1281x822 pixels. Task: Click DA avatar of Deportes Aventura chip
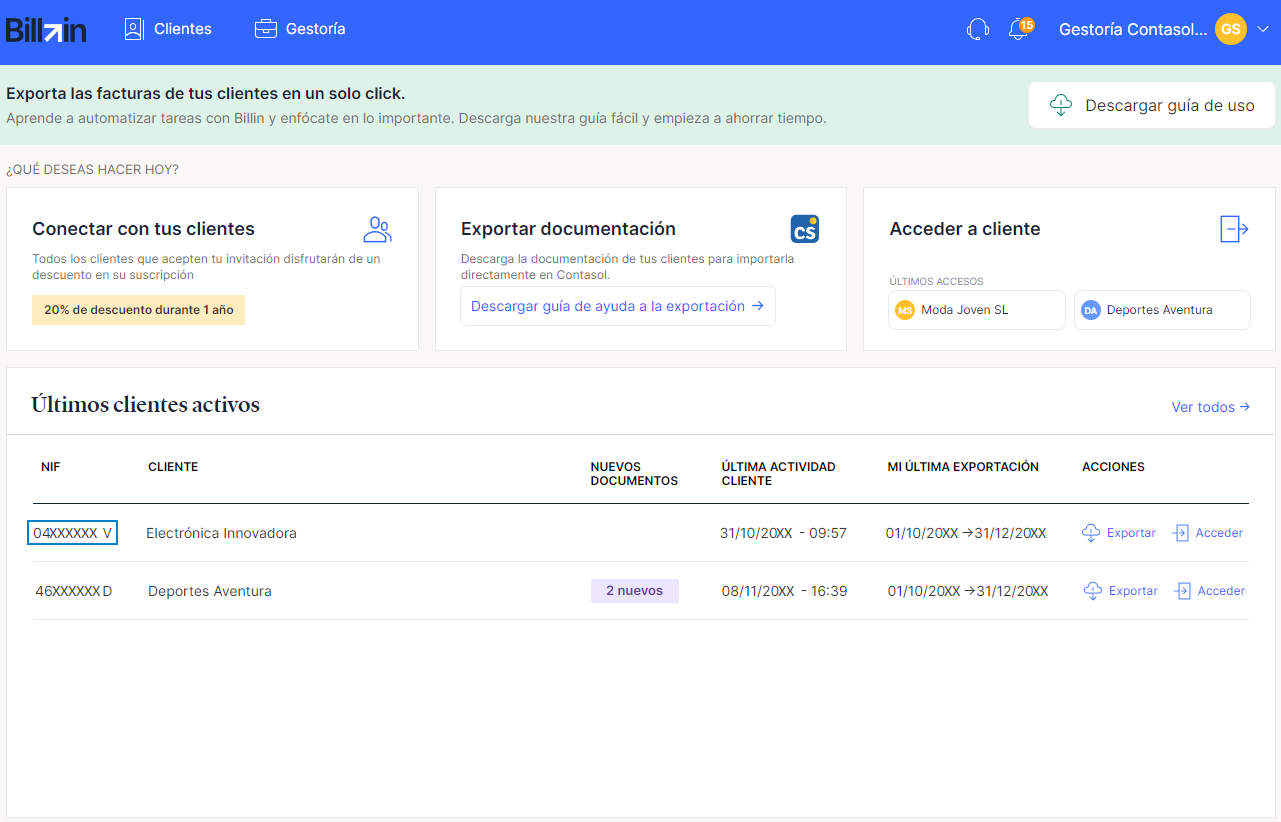point(1091,310)
